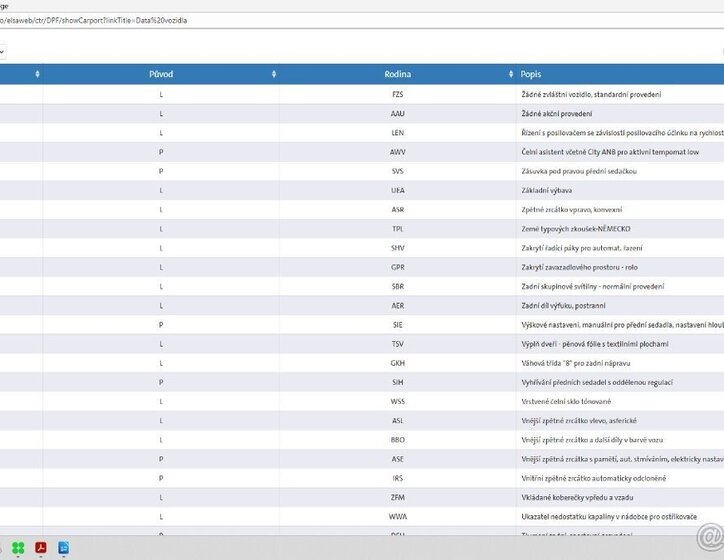Sort by the Původ column arrows
Image resolution: width=724 pixels, height=560 pixels.
[273, 74]
